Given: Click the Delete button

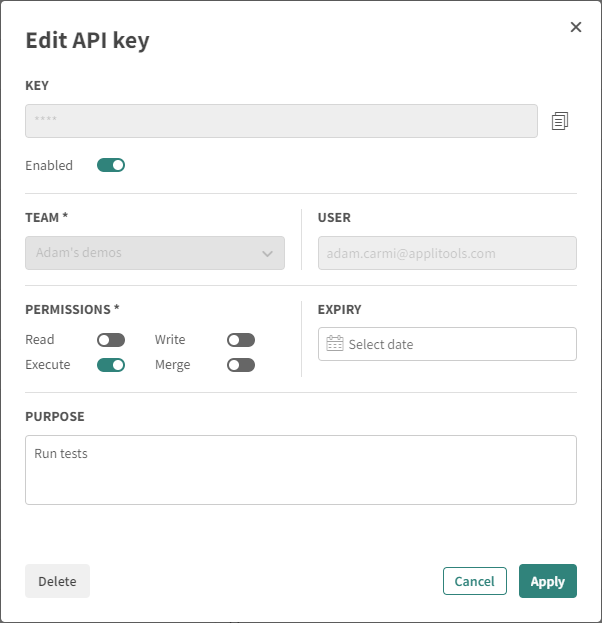Looking at the screenshot, I should tap(57, 581).
